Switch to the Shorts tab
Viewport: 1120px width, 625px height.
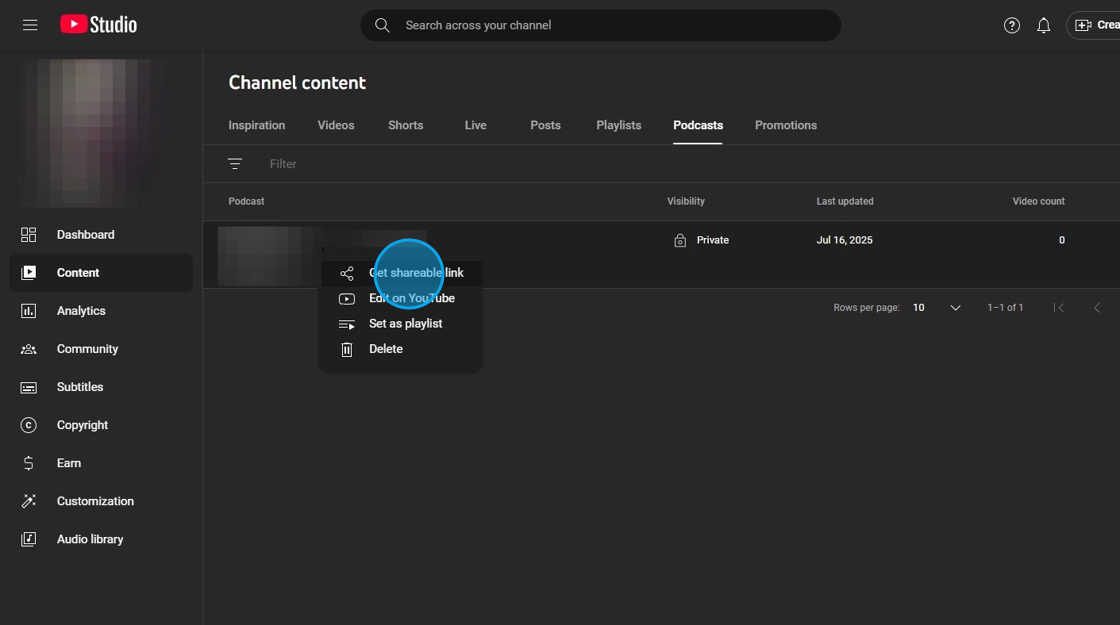[406, 125]
